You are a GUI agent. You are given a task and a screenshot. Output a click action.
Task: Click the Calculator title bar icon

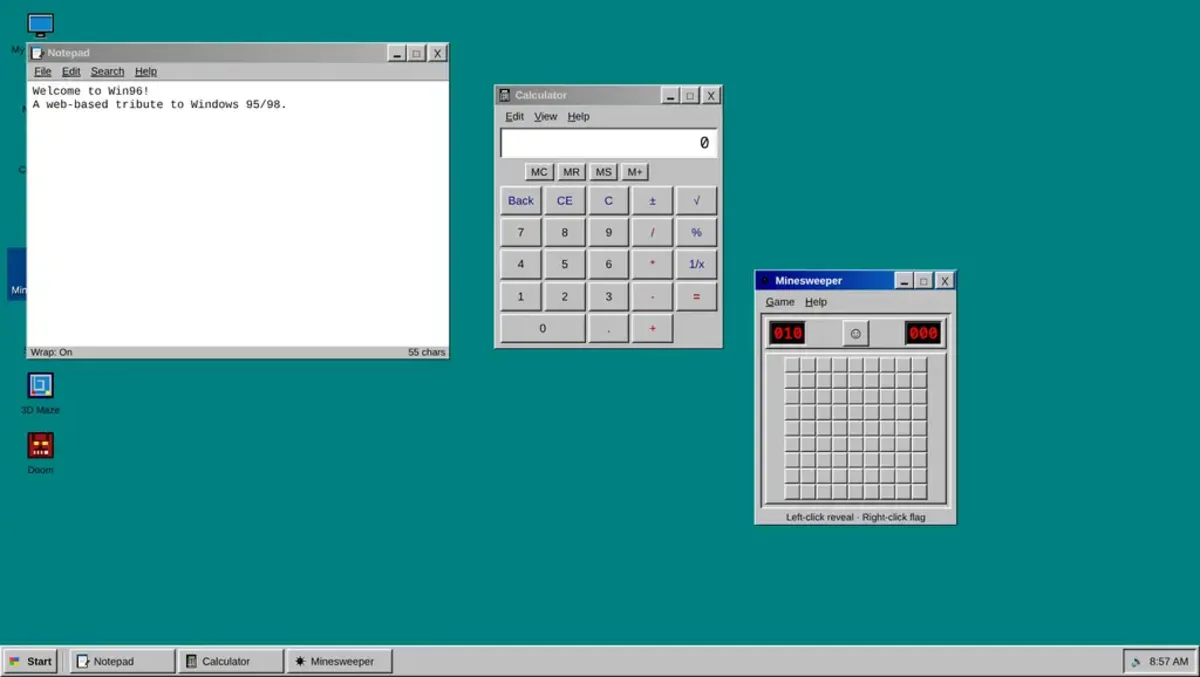tap(505, 95)
